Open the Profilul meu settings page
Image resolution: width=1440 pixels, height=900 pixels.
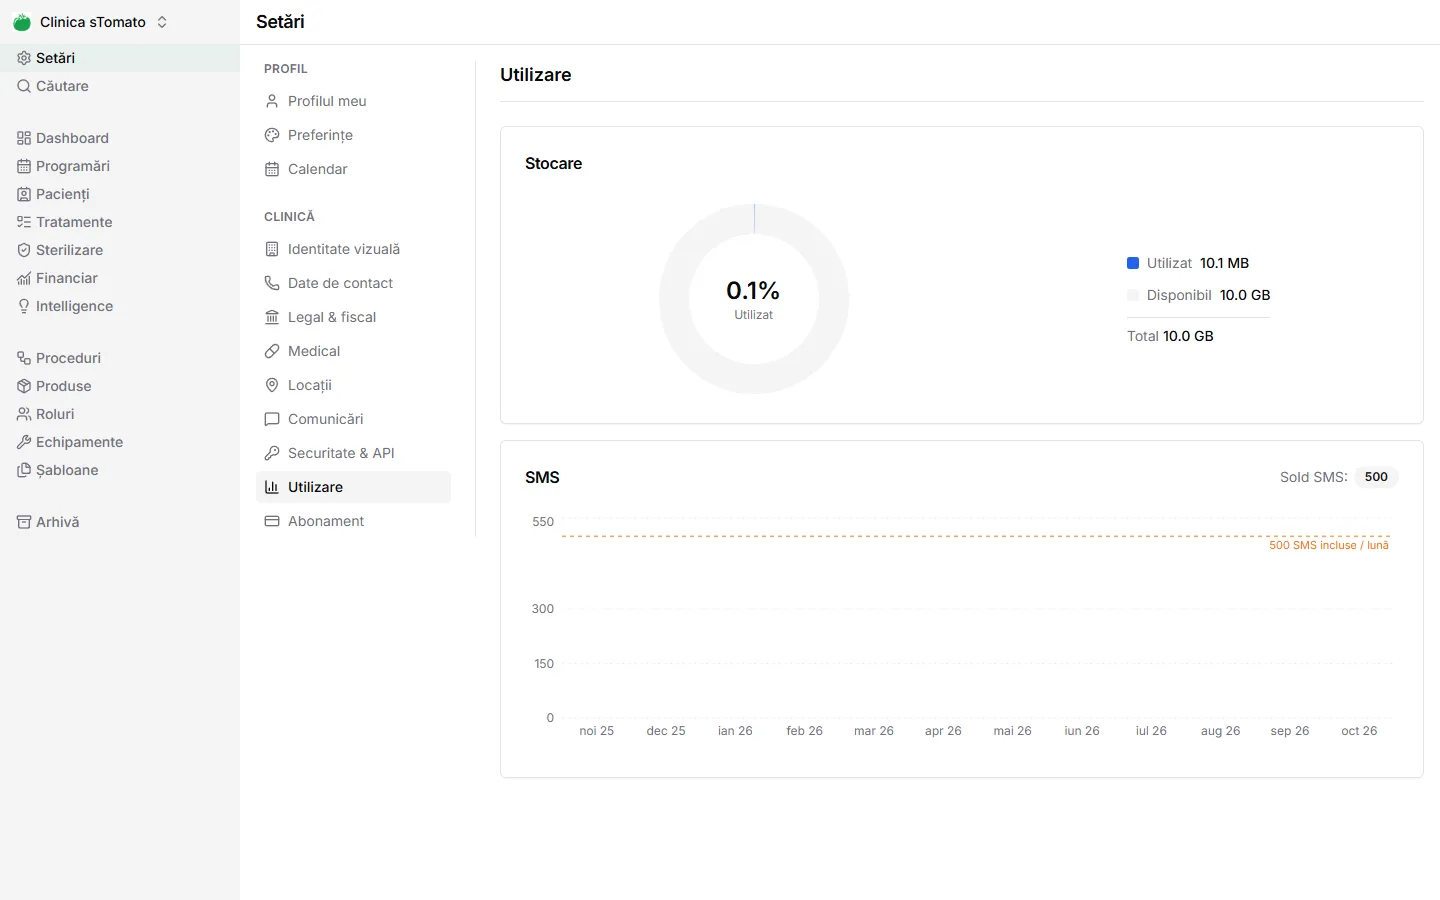tap(353, 101)
